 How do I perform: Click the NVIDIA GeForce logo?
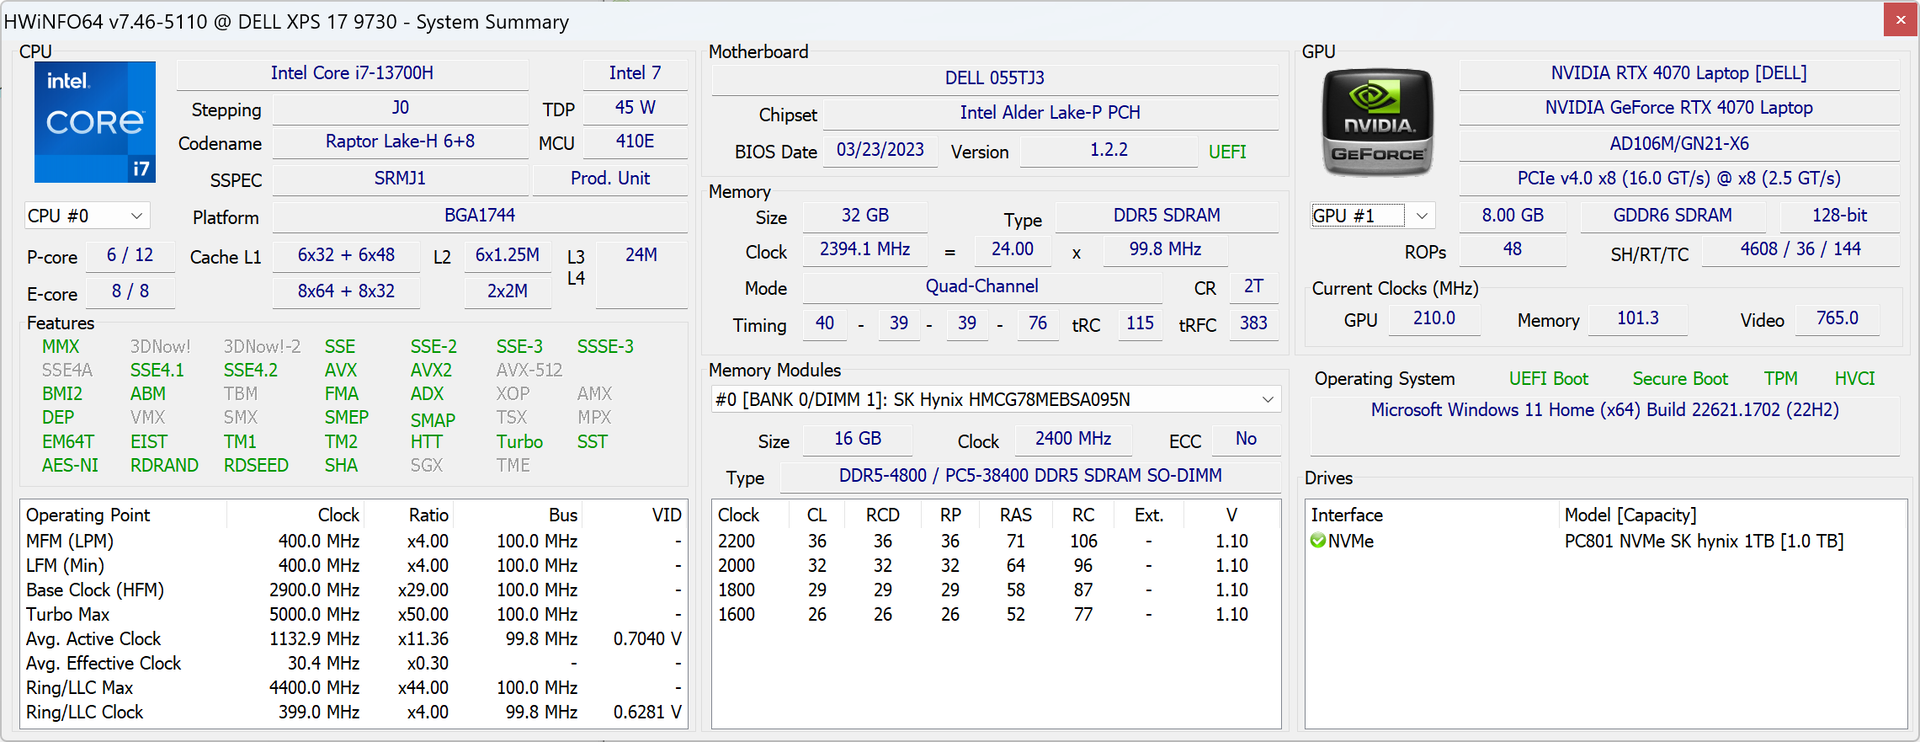1377,122
